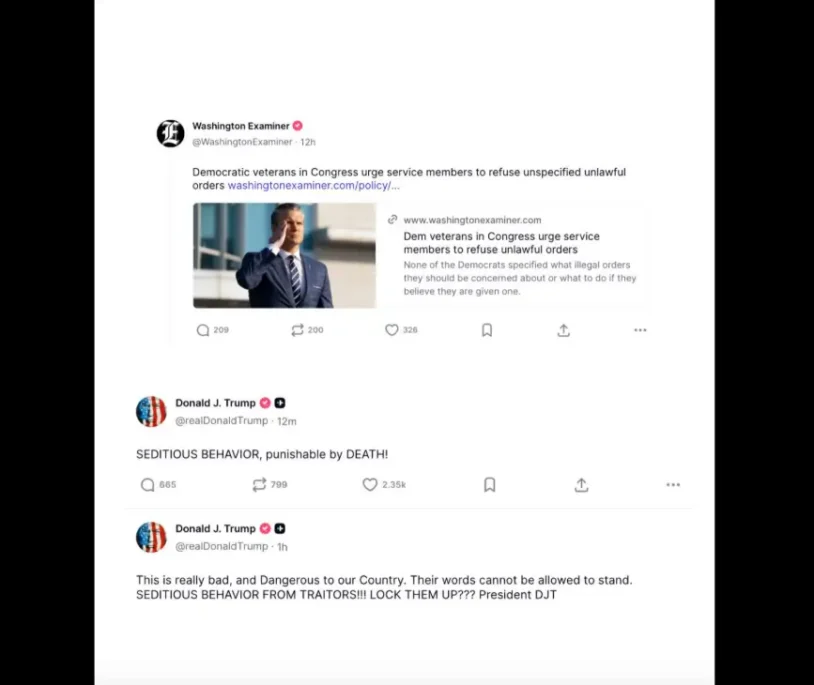
Task: Open the Washington Examiner account name
Action: click(241, 126)
